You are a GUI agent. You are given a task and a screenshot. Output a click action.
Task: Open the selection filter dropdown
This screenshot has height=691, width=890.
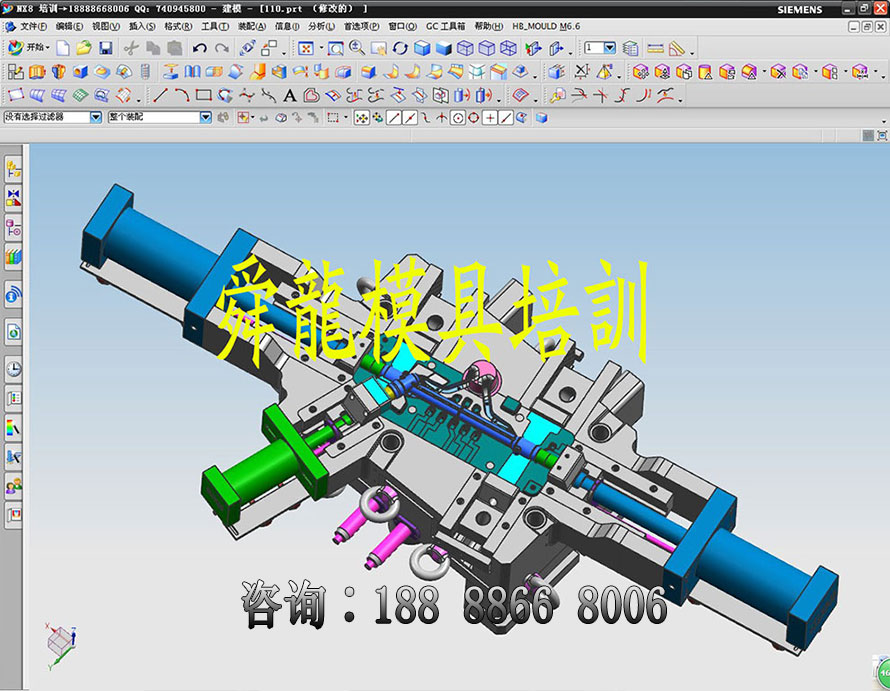[96, 117]
